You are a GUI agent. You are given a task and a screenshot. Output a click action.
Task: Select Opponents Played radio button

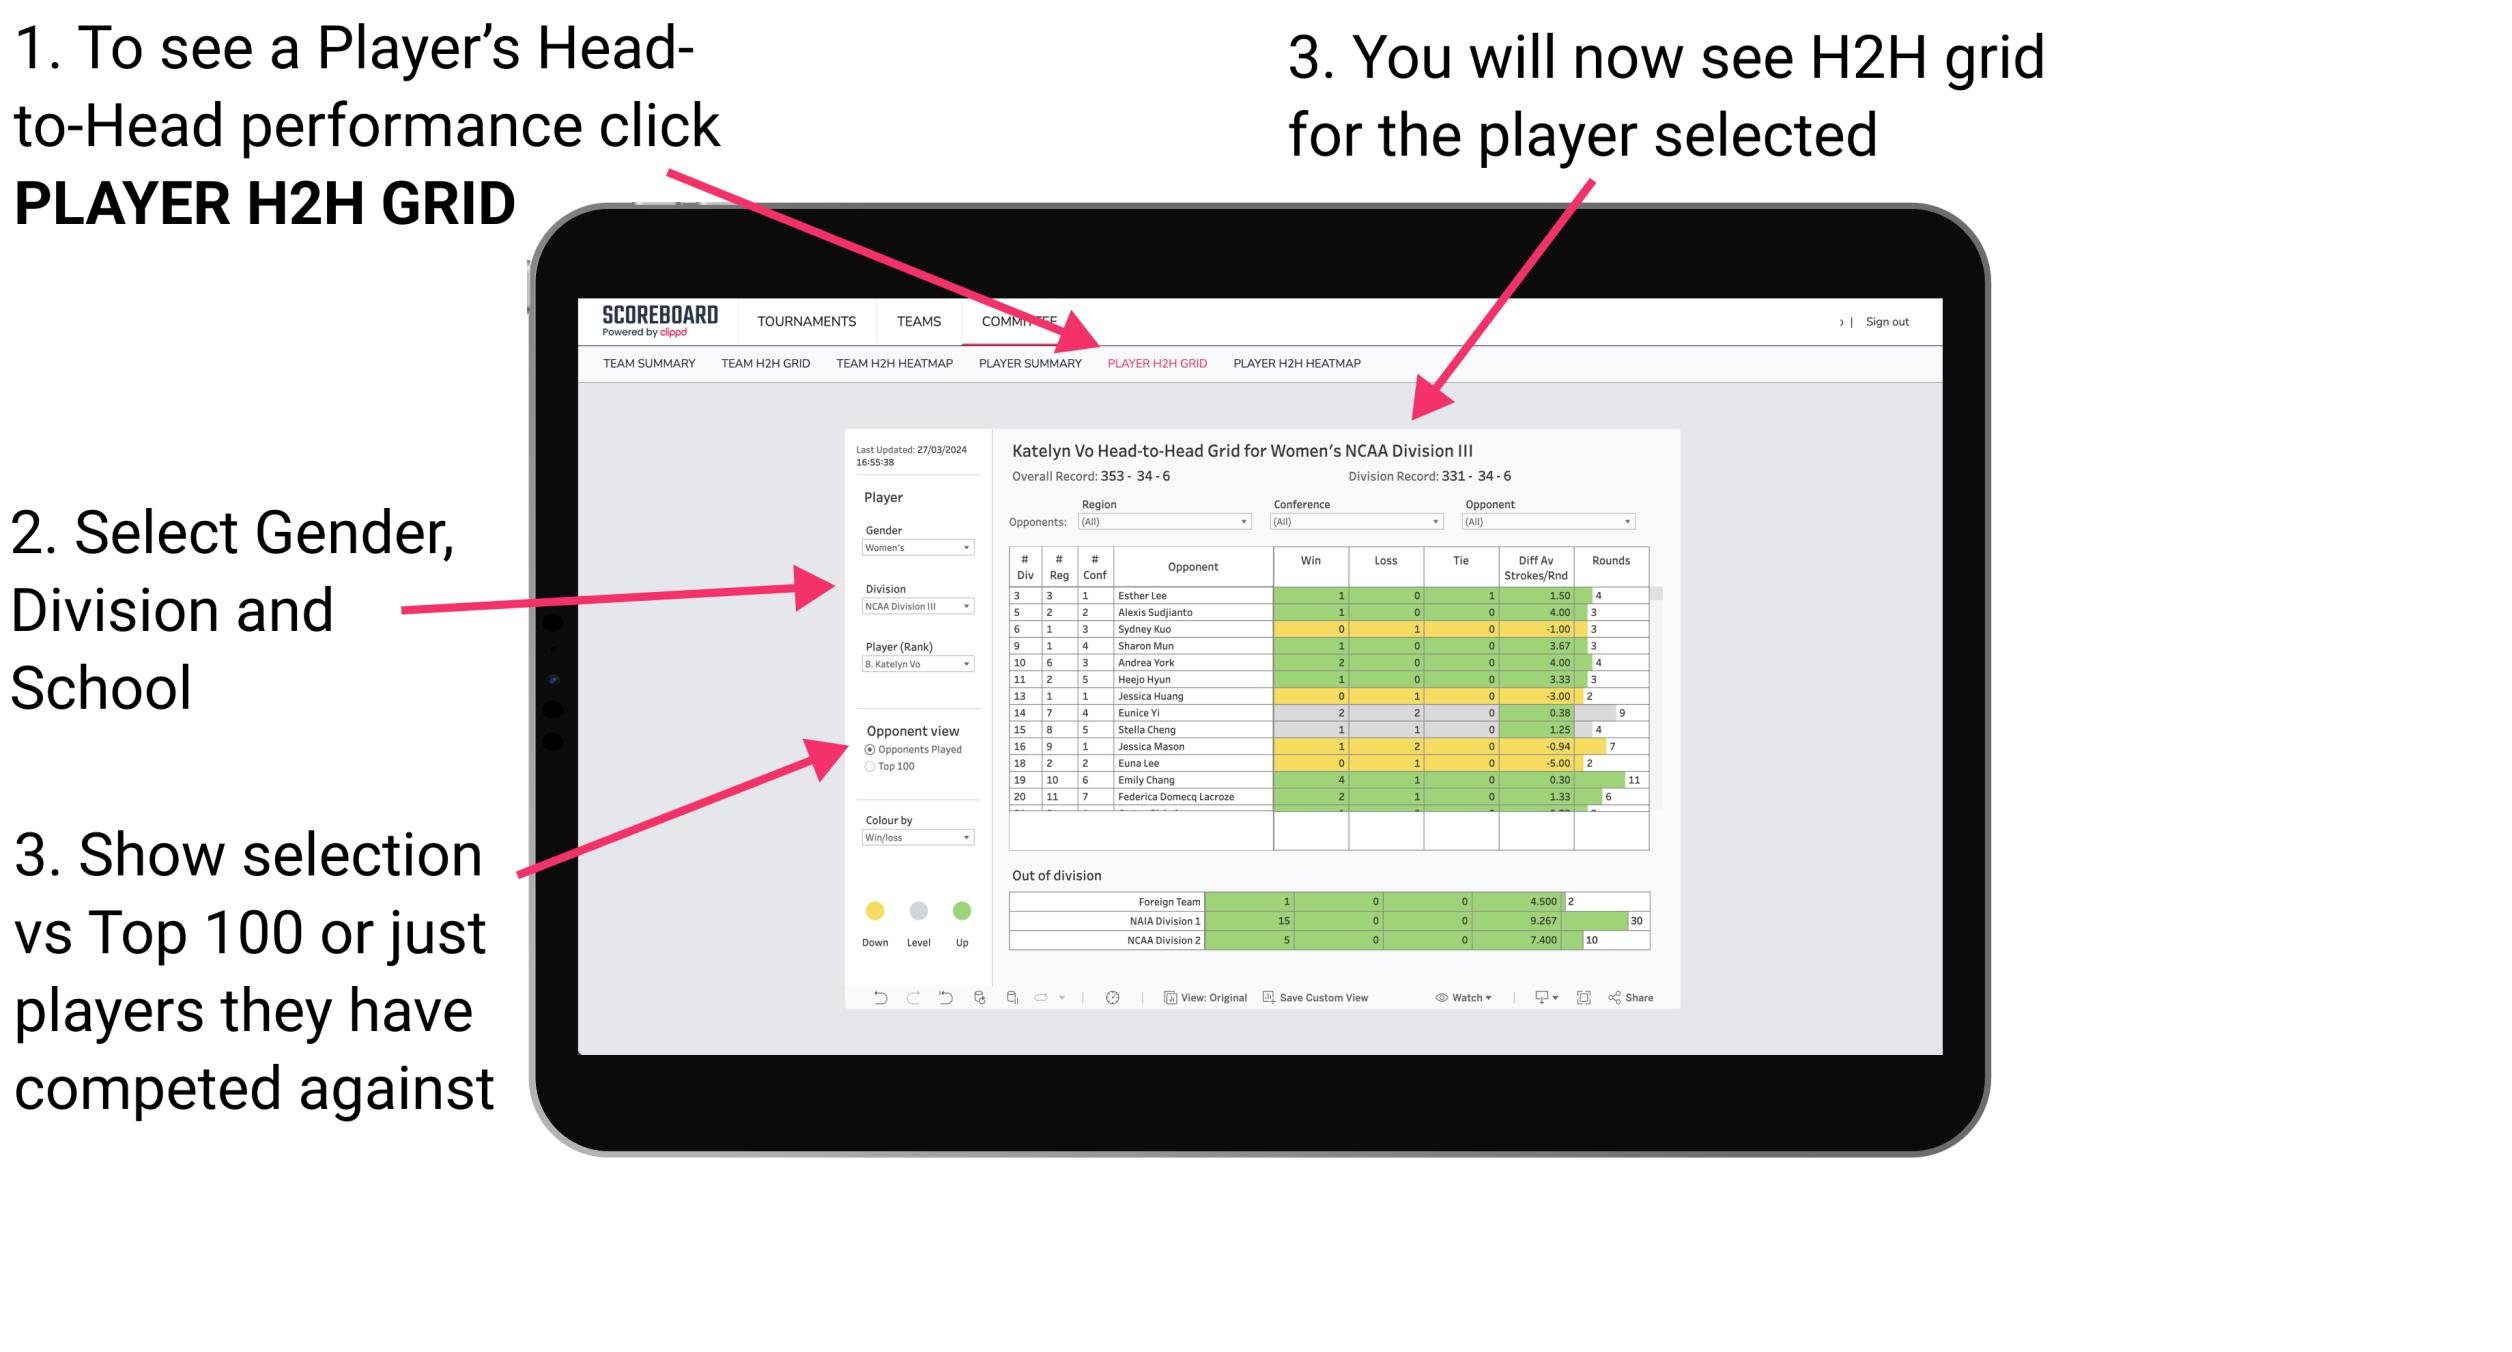[x=869, y=749]
